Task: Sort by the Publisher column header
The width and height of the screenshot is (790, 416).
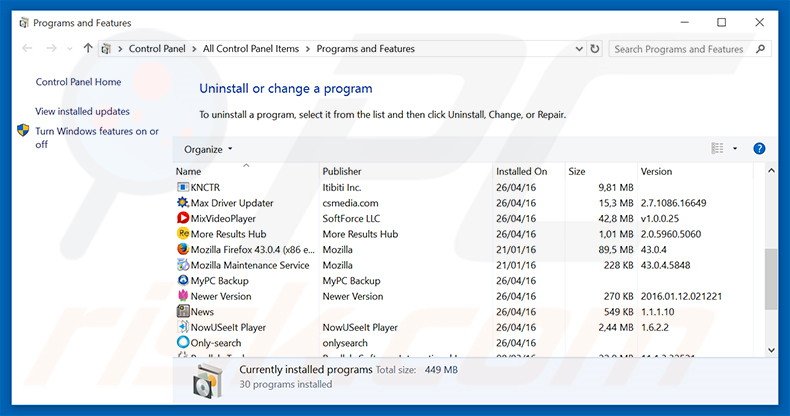Action: pyautogui.click(x=342, y=171)
